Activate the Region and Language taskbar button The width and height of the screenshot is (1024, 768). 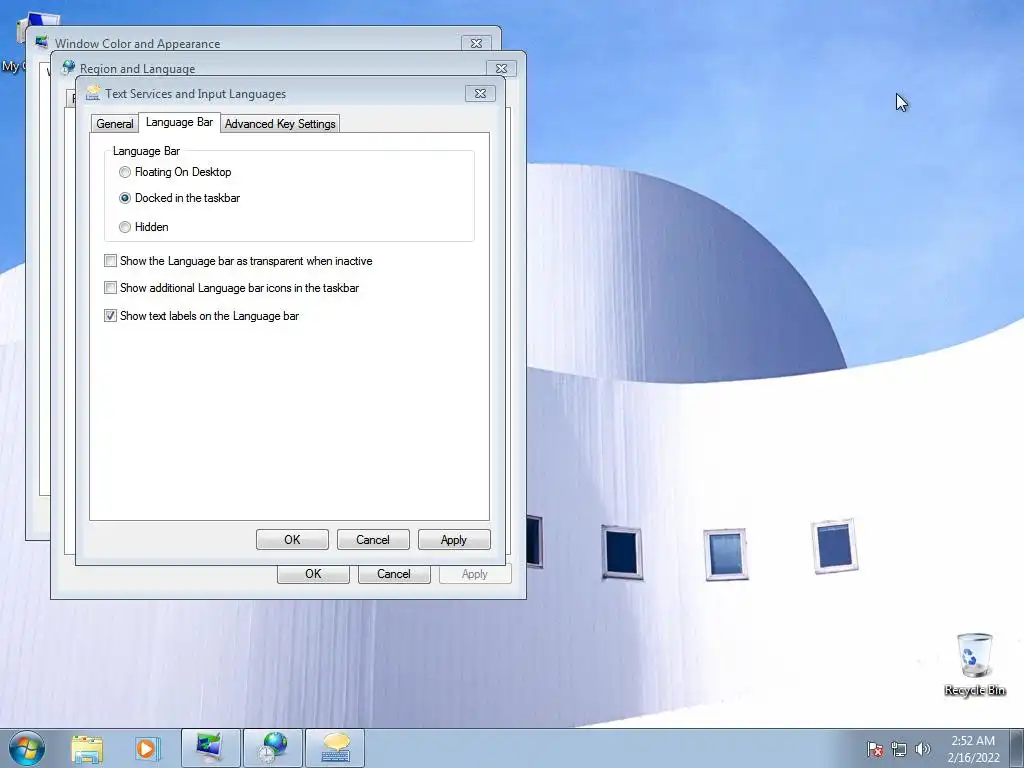(272, 748)
